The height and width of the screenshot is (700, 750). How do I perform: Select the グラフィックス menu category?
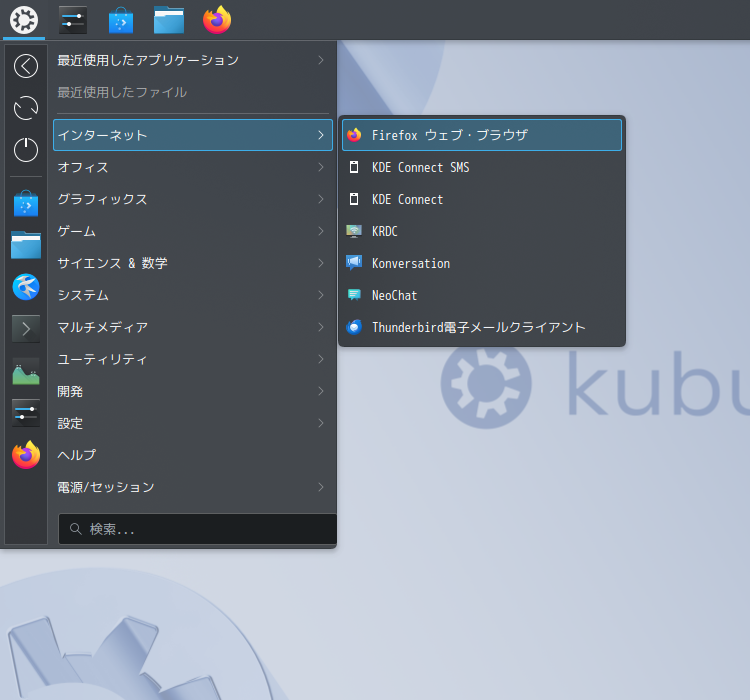click(193, 199)
